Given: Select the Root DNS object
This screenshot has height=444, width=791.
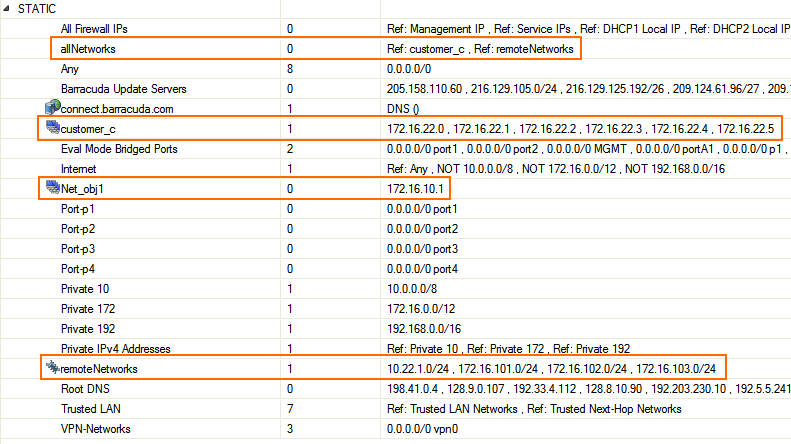Looking at the screenshot, I should pos(85,389).
